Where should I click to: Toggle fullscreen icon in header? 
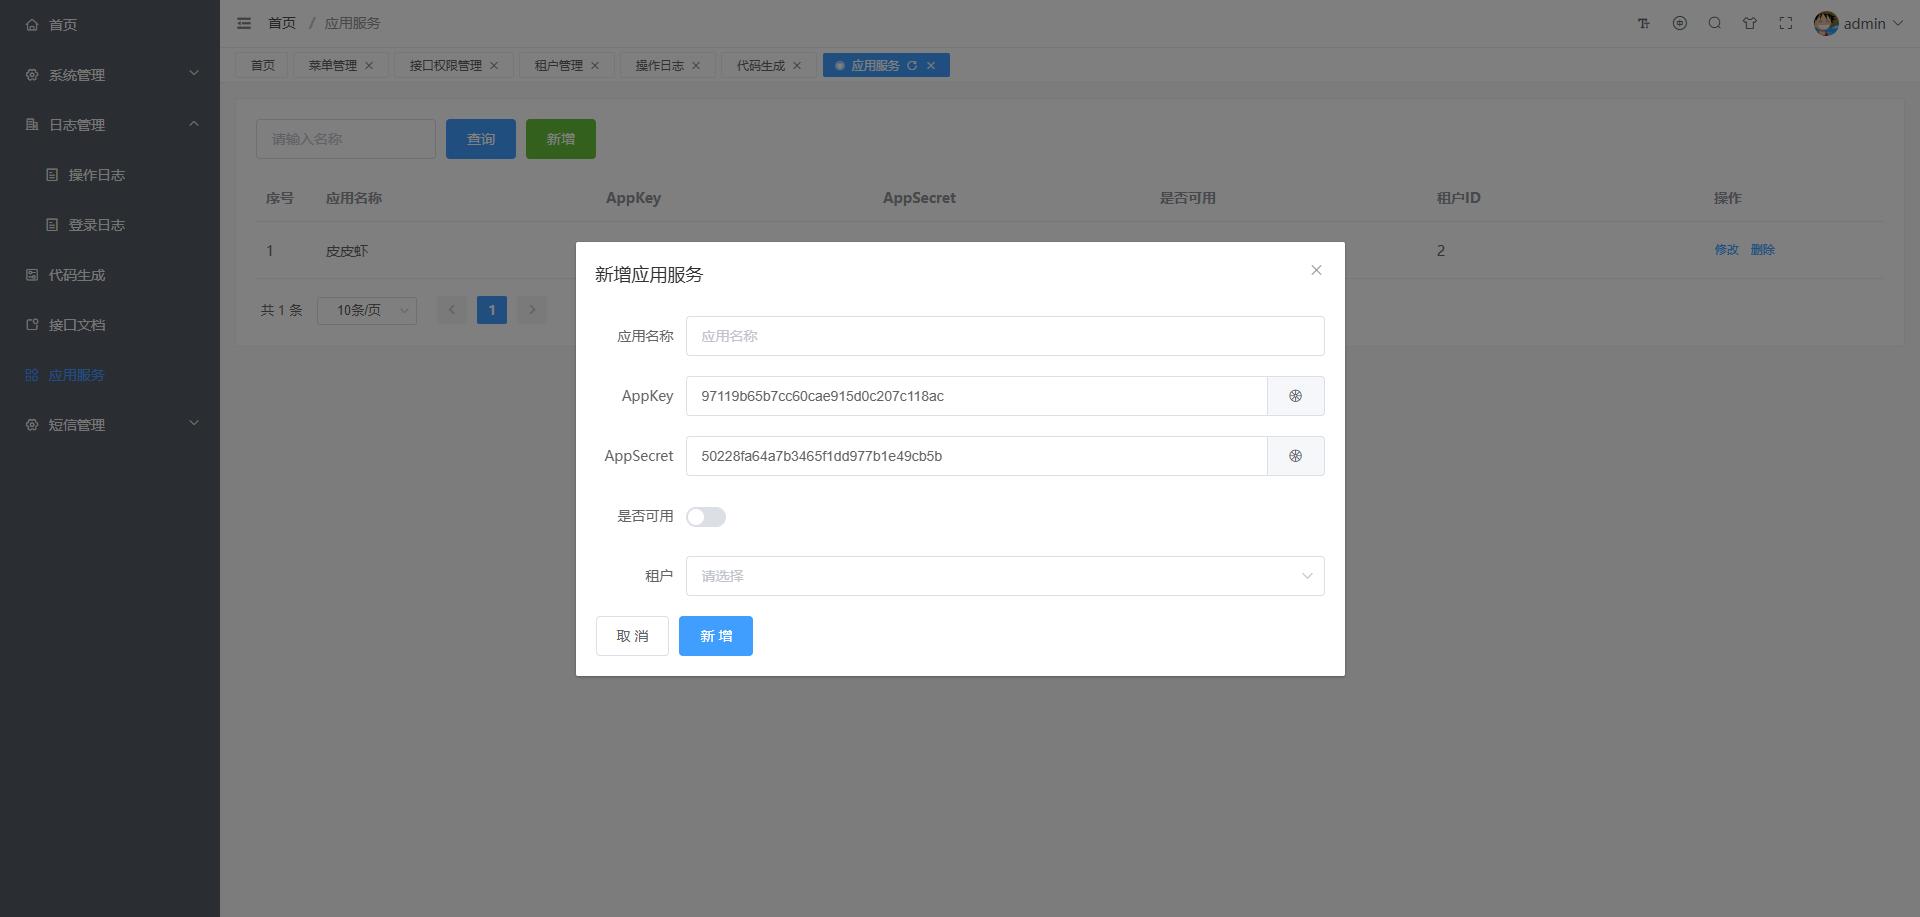tap(1786, 23)
